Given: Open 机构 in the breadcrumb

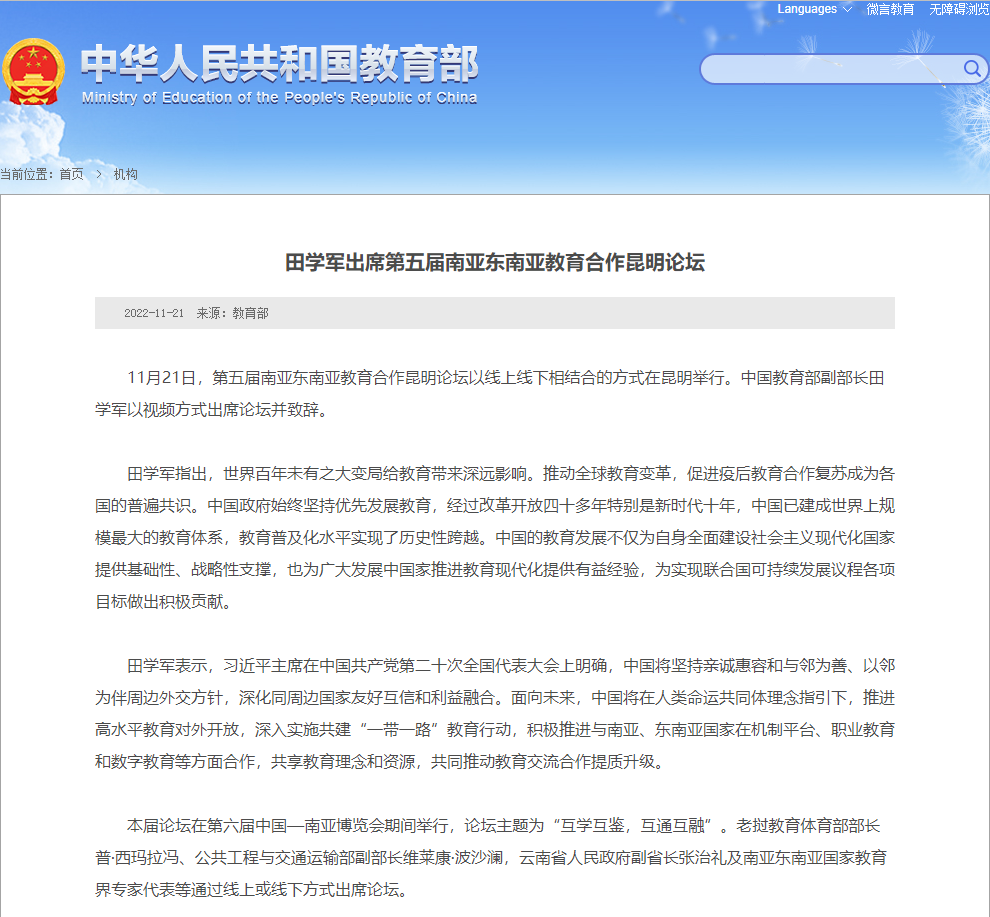Looking at the screenshot, I should (x=125, y=174).
